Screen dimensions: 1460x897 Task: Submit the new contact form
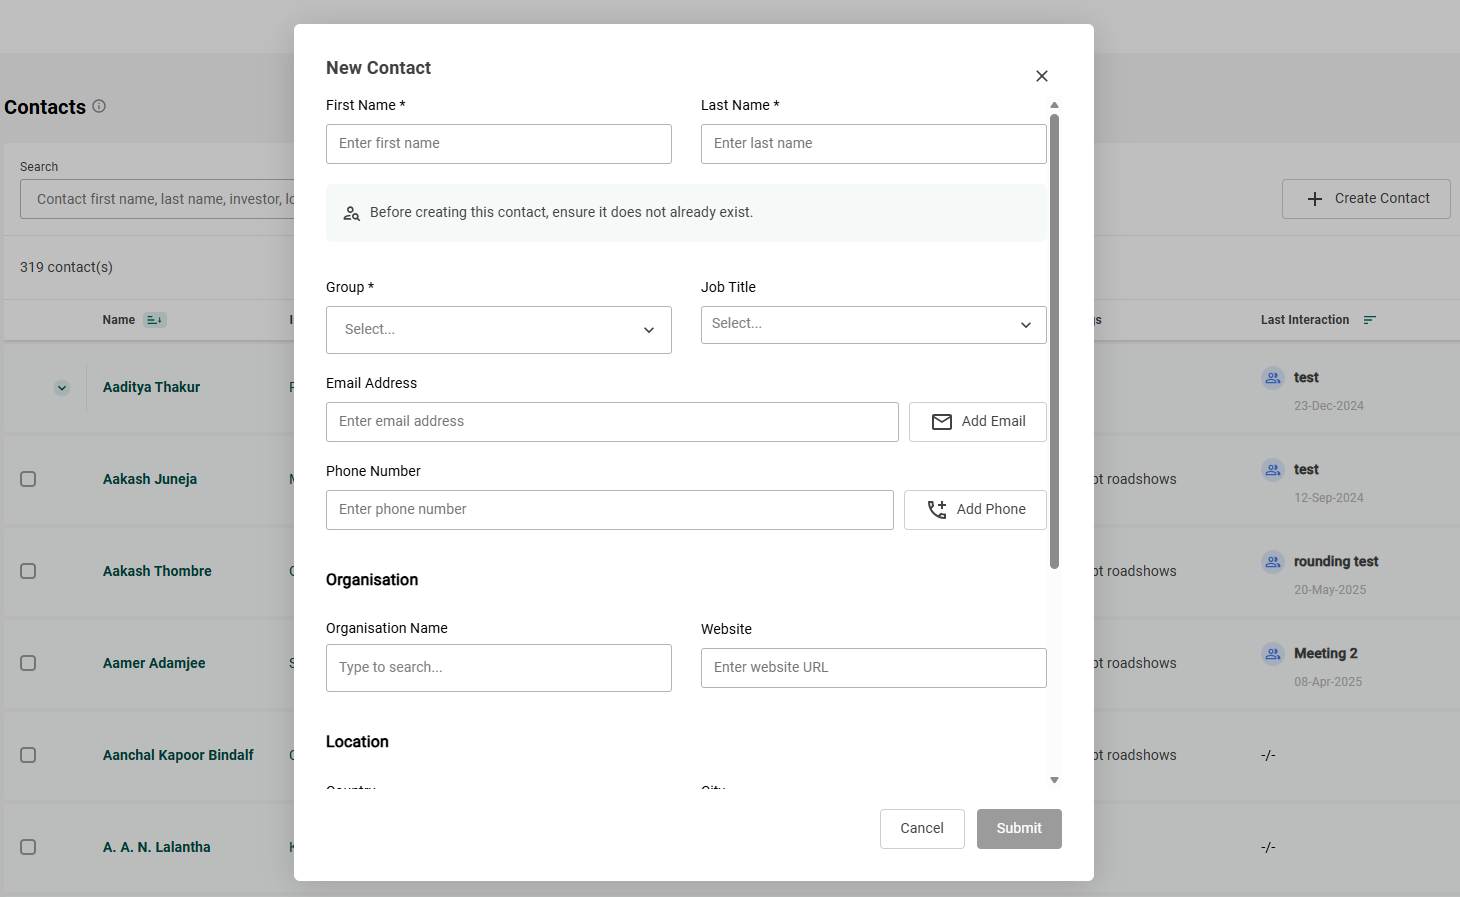tap(1018, 829)
